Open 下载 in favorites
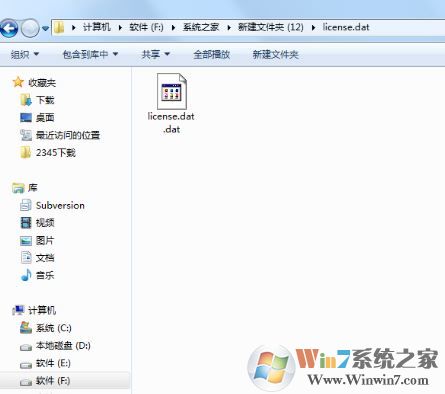 [45, 100]
